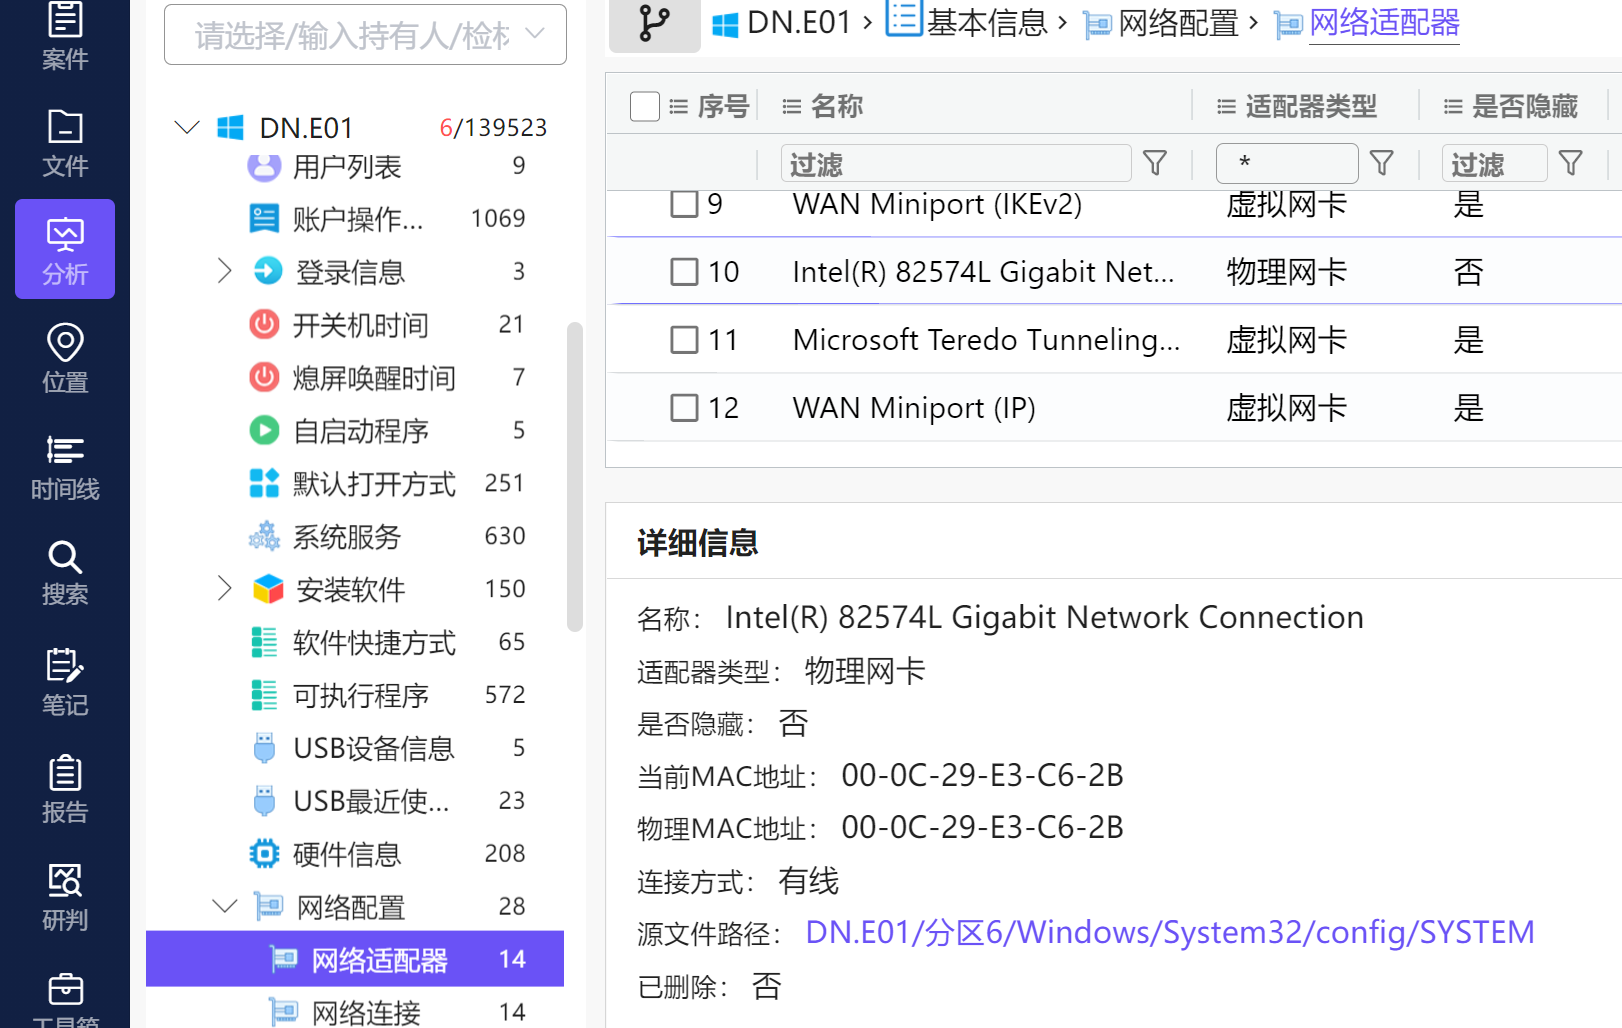Click the 网络适配器 breadcrumb link
The height and width of the screenshot is (1028, 1622).
tap(1384, 23)
